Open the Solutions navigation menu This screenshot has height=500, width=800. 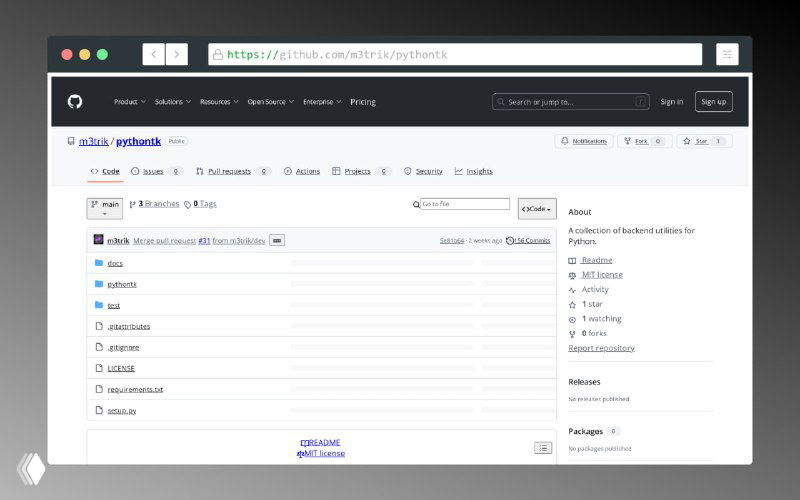tap(173, 102)
